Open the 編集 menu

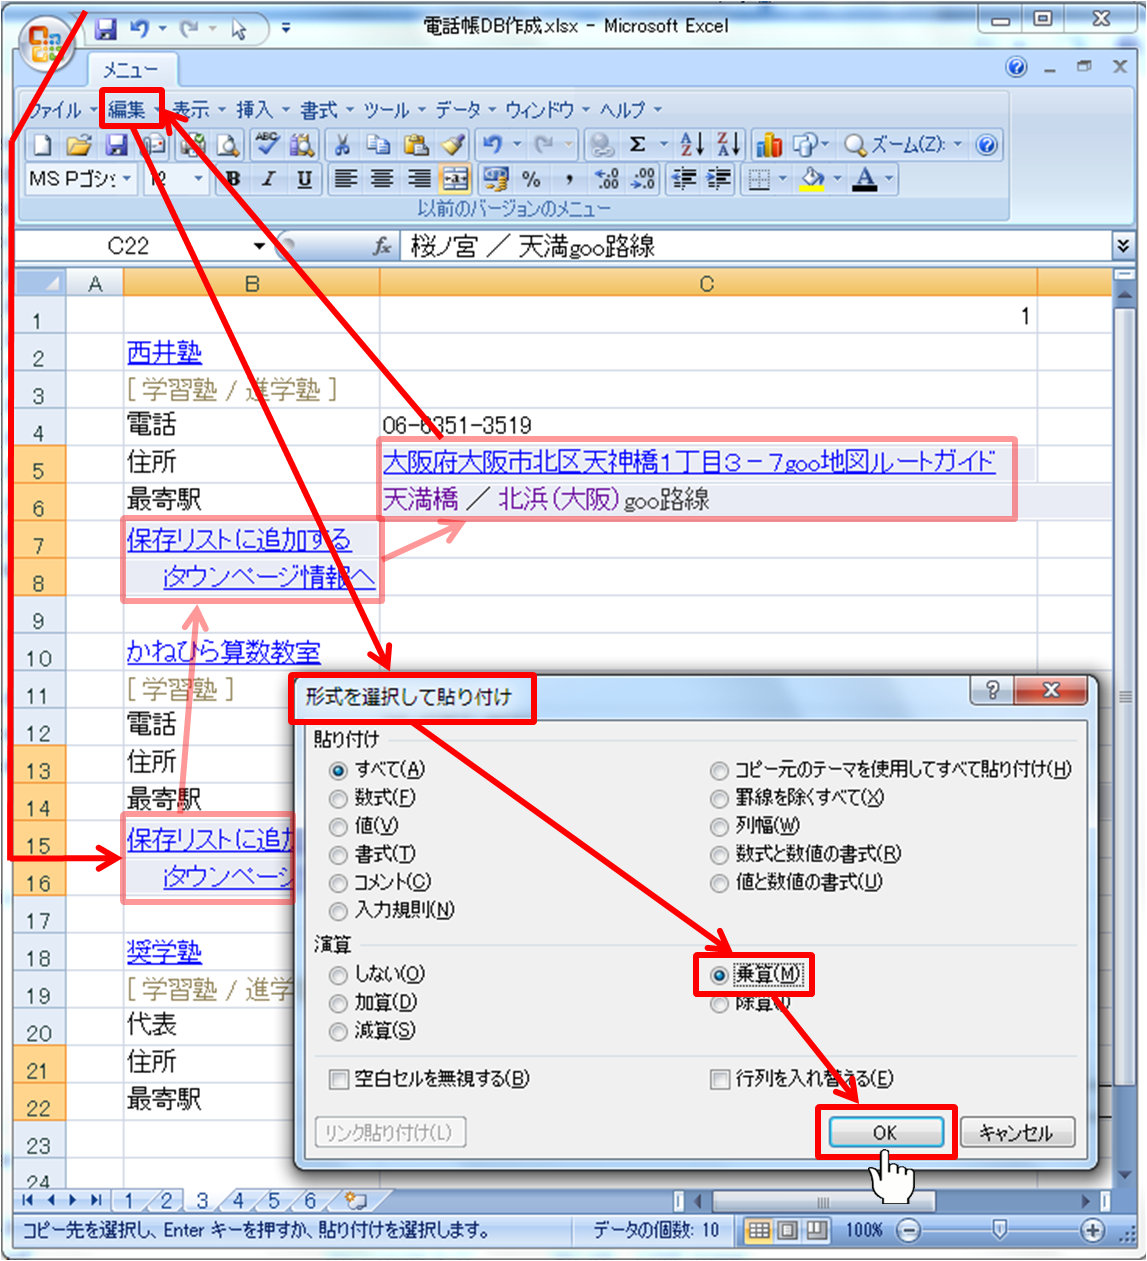tap(127, 110)
